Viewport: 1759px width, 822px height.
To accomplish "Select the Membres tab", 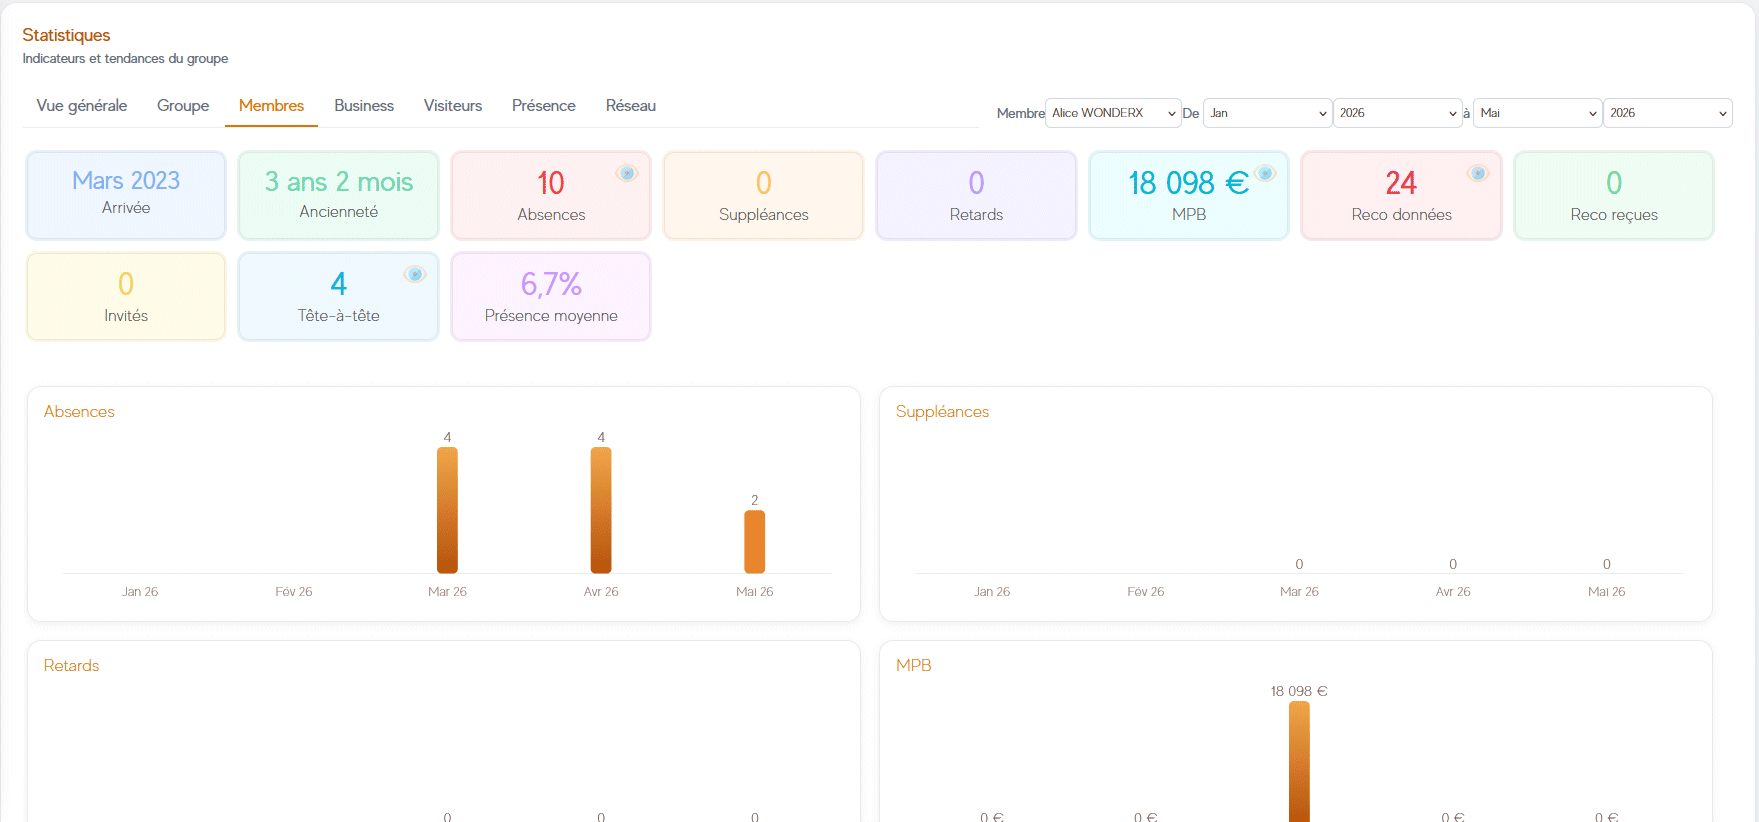I will pyautogui.click(x=271, y=106).
